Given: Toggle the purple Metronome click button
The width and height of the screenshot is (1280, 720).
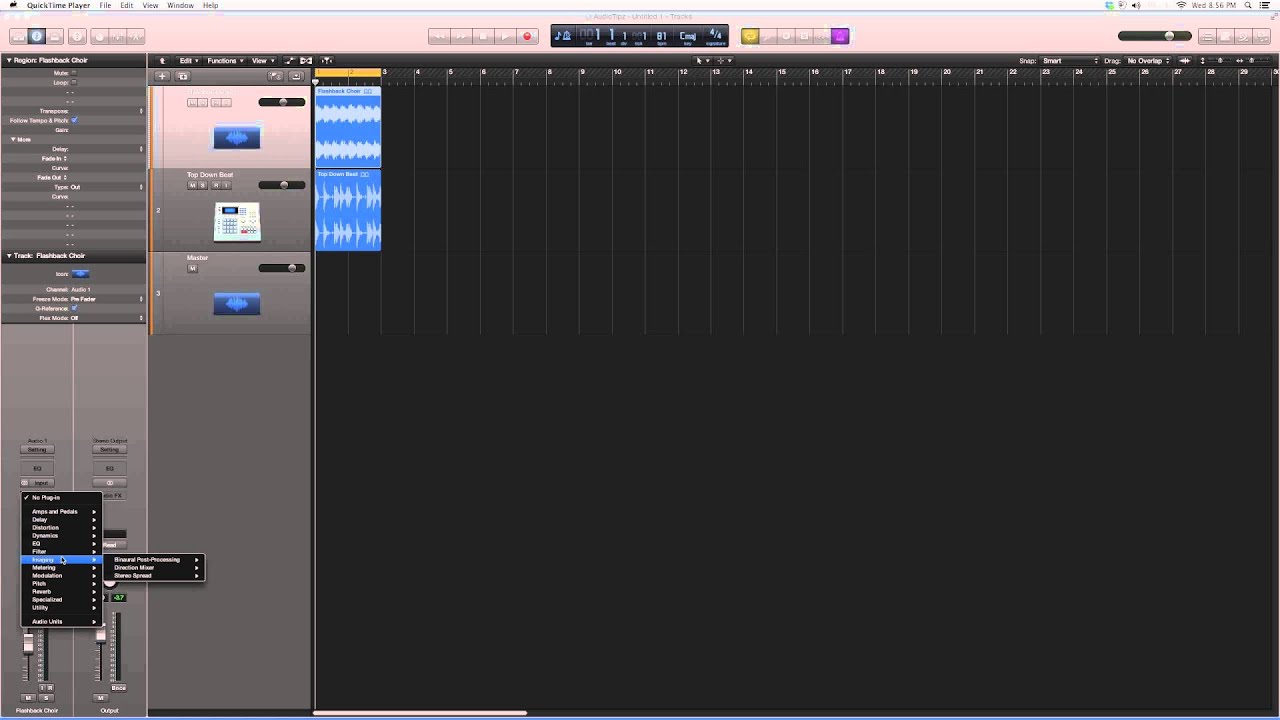Looking at the screenshot, I should tap(840, 36).
